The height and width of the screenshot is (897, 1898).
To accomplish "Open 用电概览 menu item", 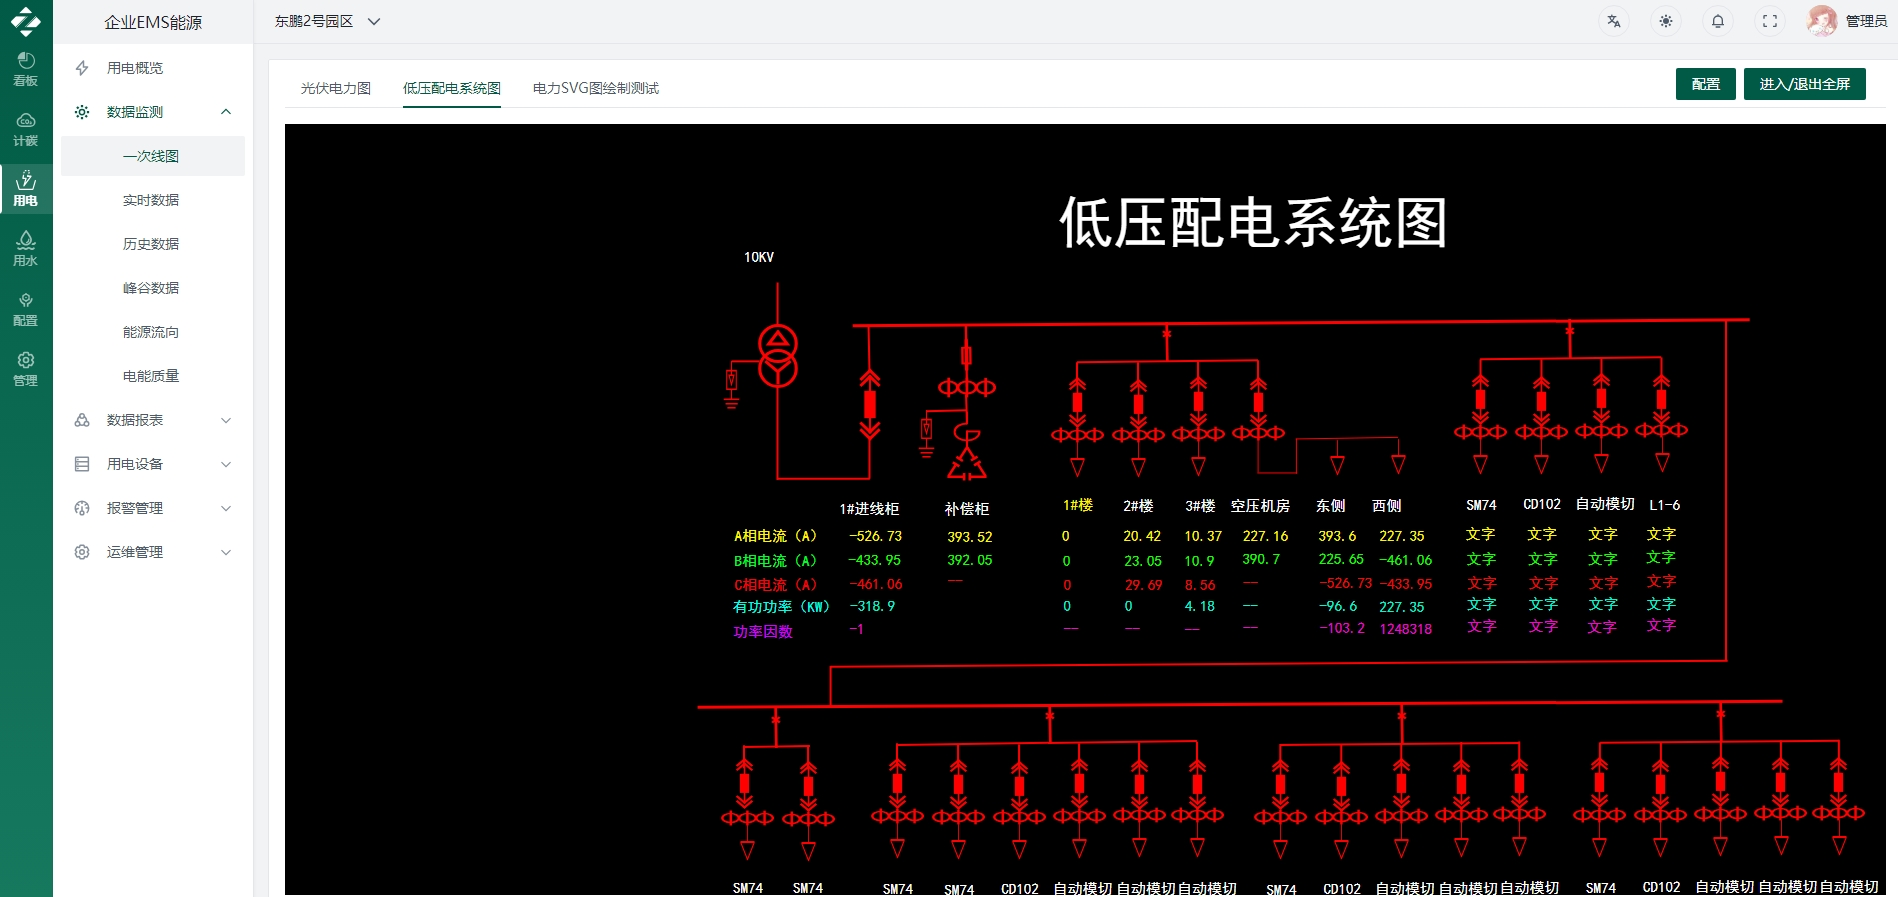I will pyautogui.click(x=153, y=68).
